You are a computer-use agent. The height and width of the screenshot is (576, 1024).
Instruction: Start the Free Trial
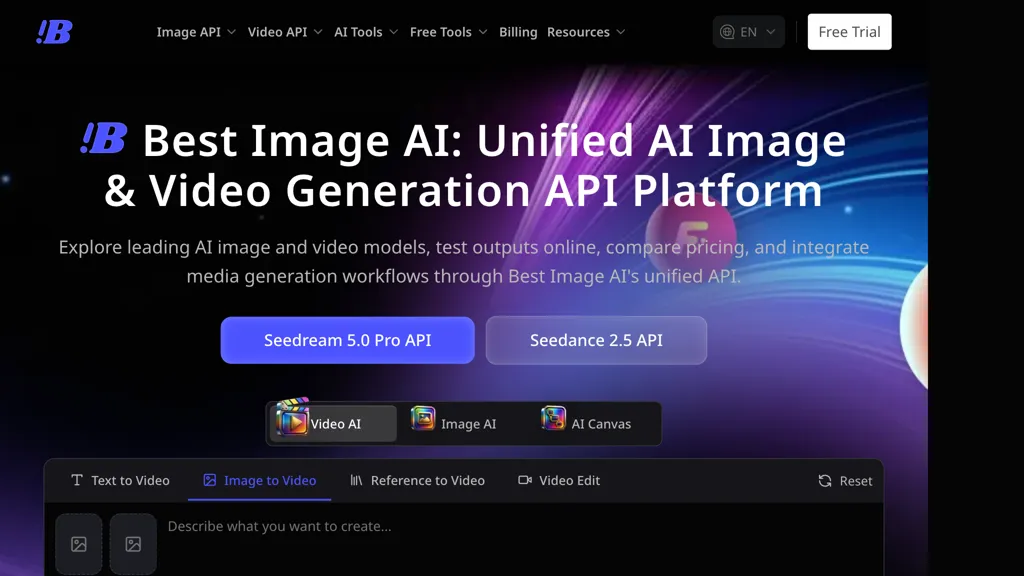click(x=849, y=32)
